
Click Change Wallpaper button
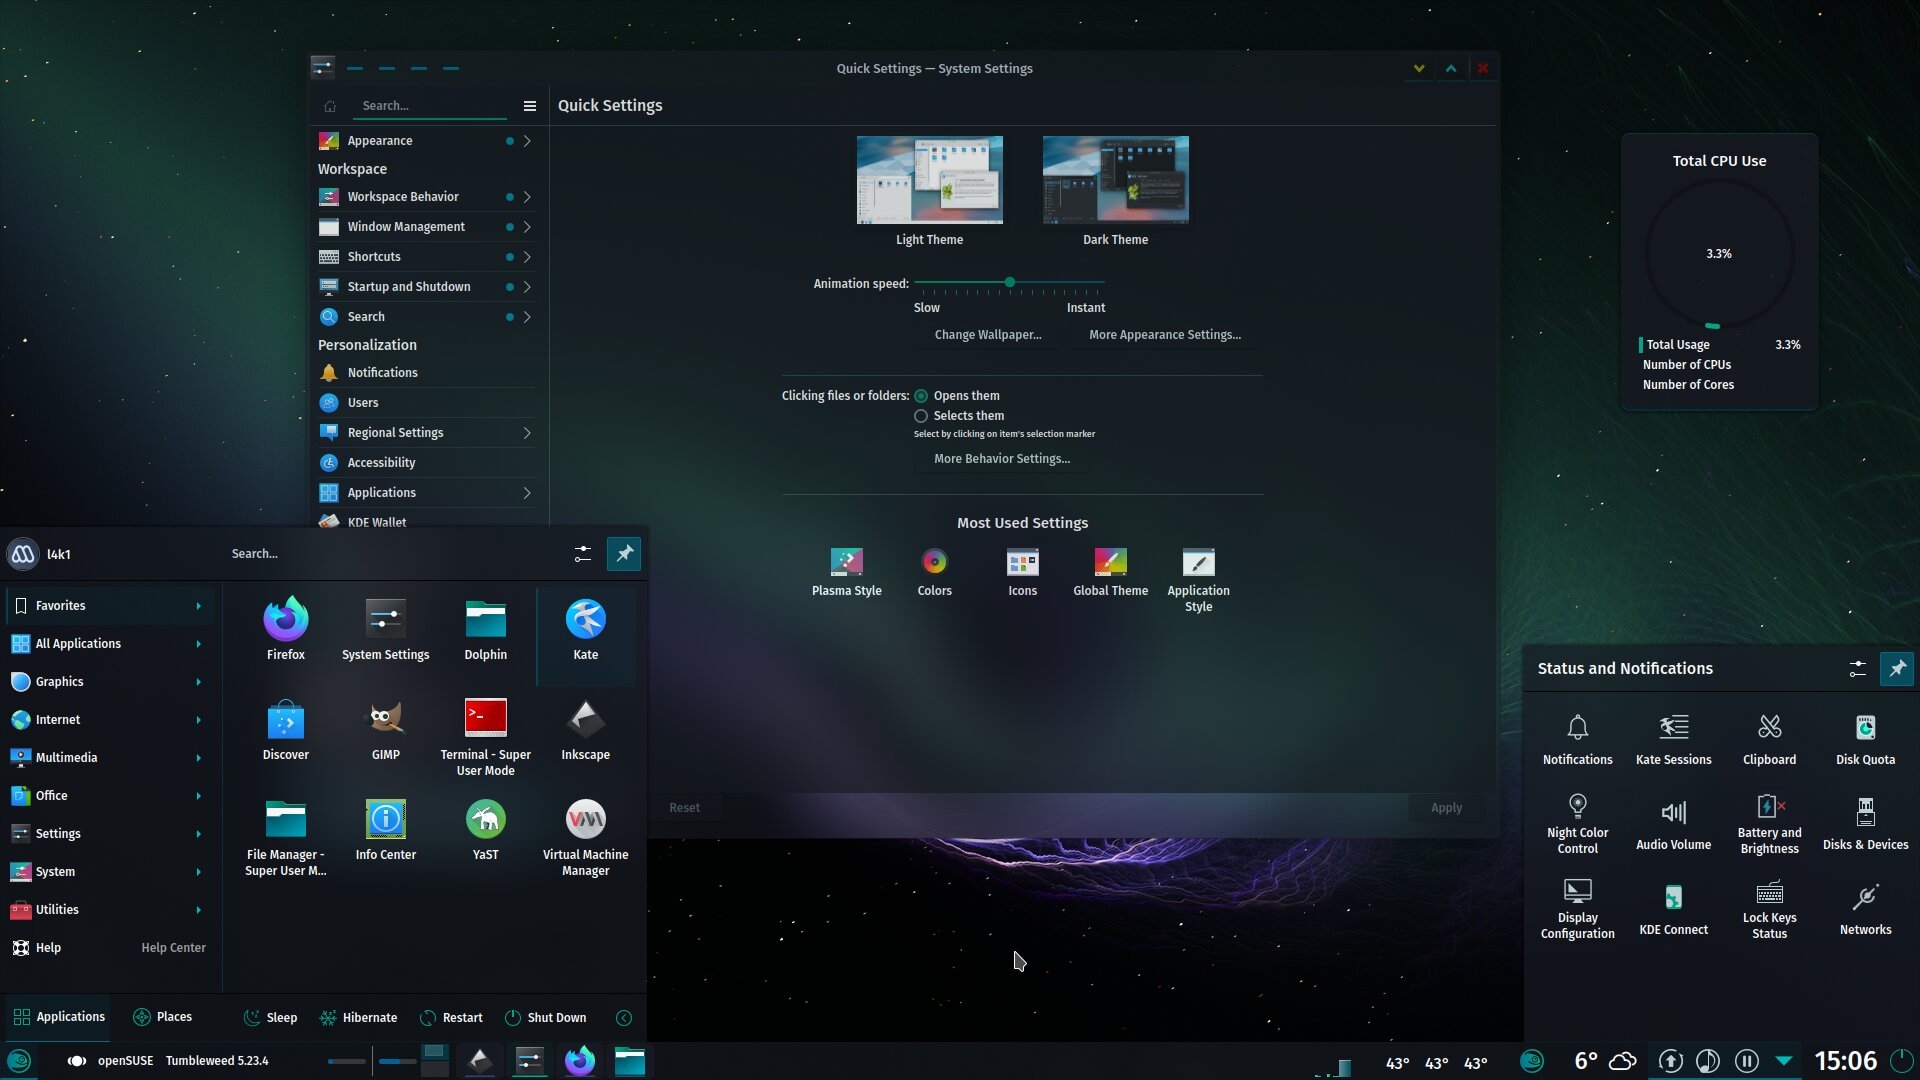tap(988, 335)
